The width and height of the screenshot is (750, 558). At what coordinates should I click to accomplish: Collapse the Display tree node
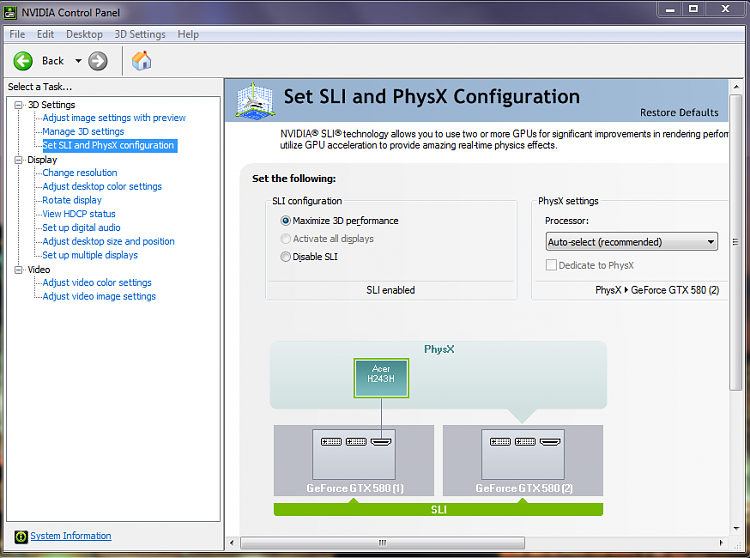pyautogui.click(x=19, y=160)
